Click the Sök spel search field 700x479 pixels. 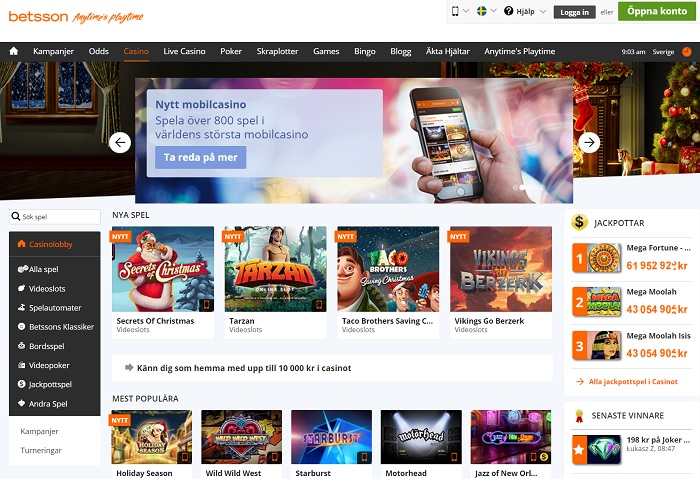point(54,217)
